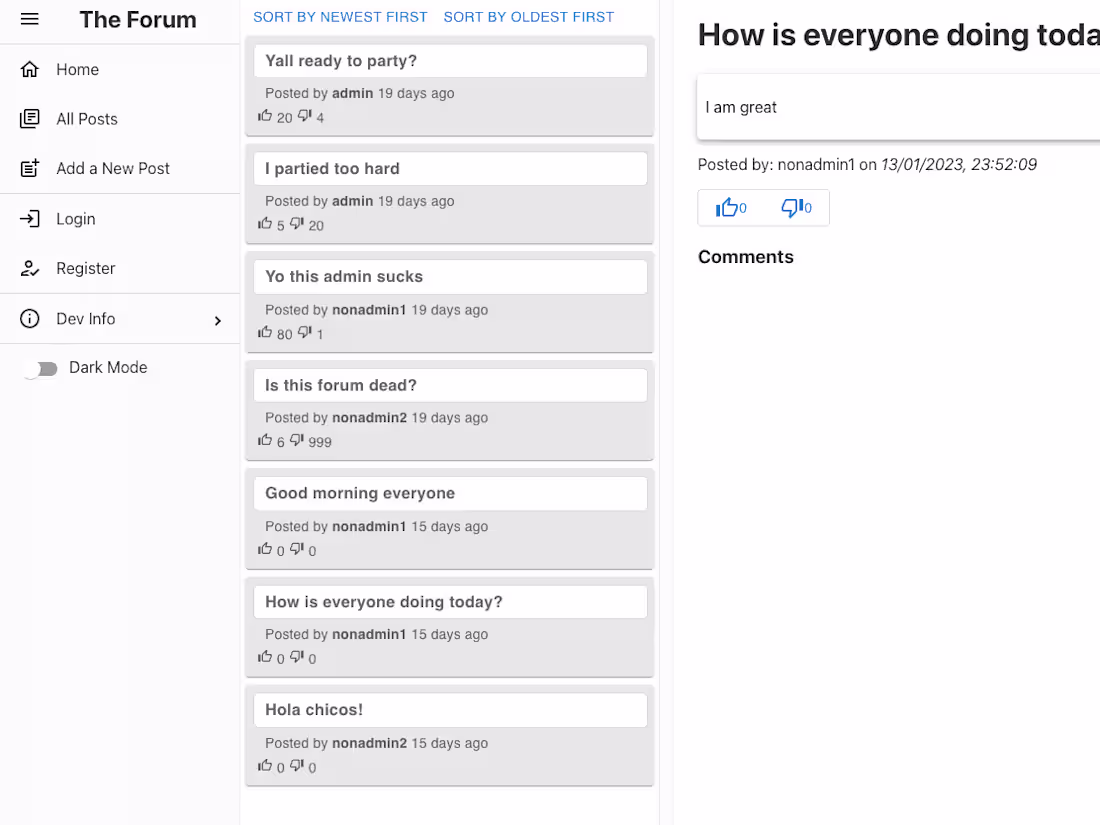Click the All Posts list icon

coord(30,119)
